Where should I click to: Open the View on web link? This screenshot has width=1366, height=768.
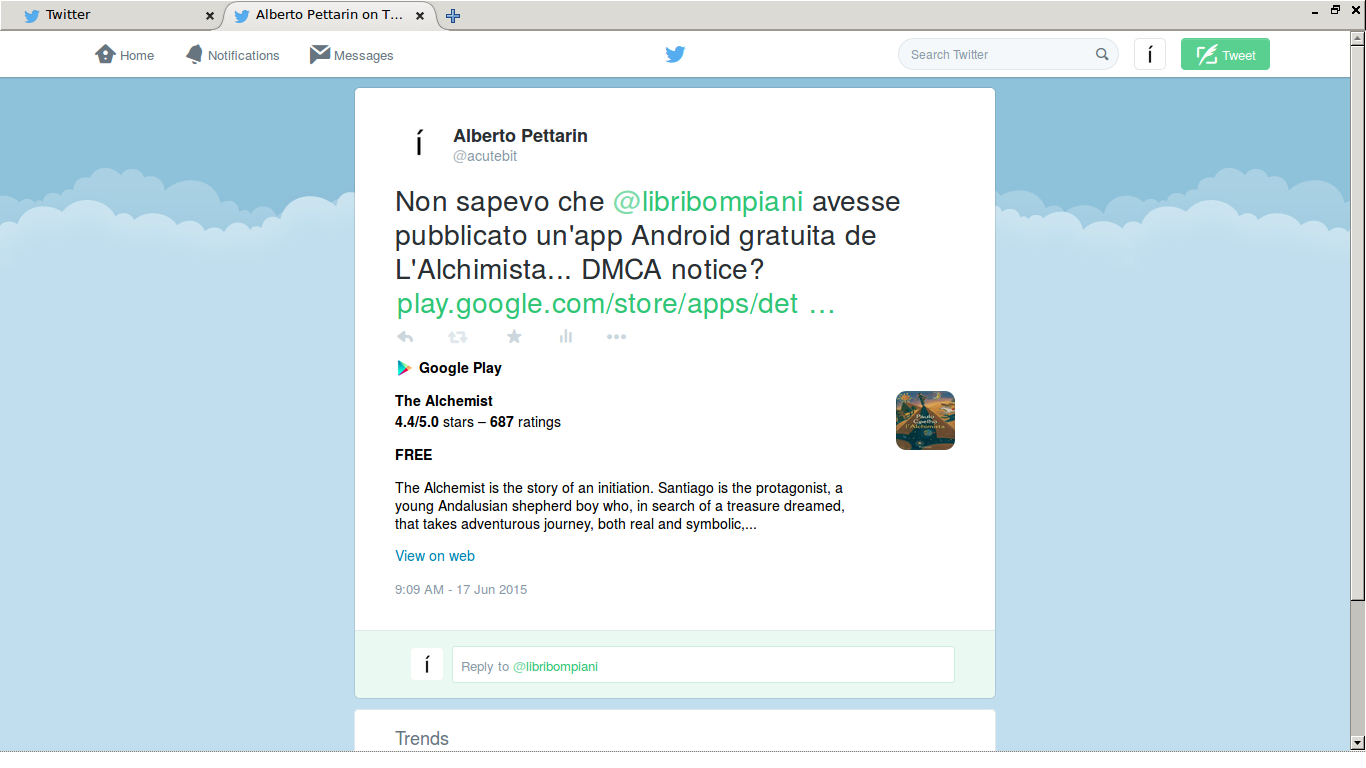pos(435,556)
